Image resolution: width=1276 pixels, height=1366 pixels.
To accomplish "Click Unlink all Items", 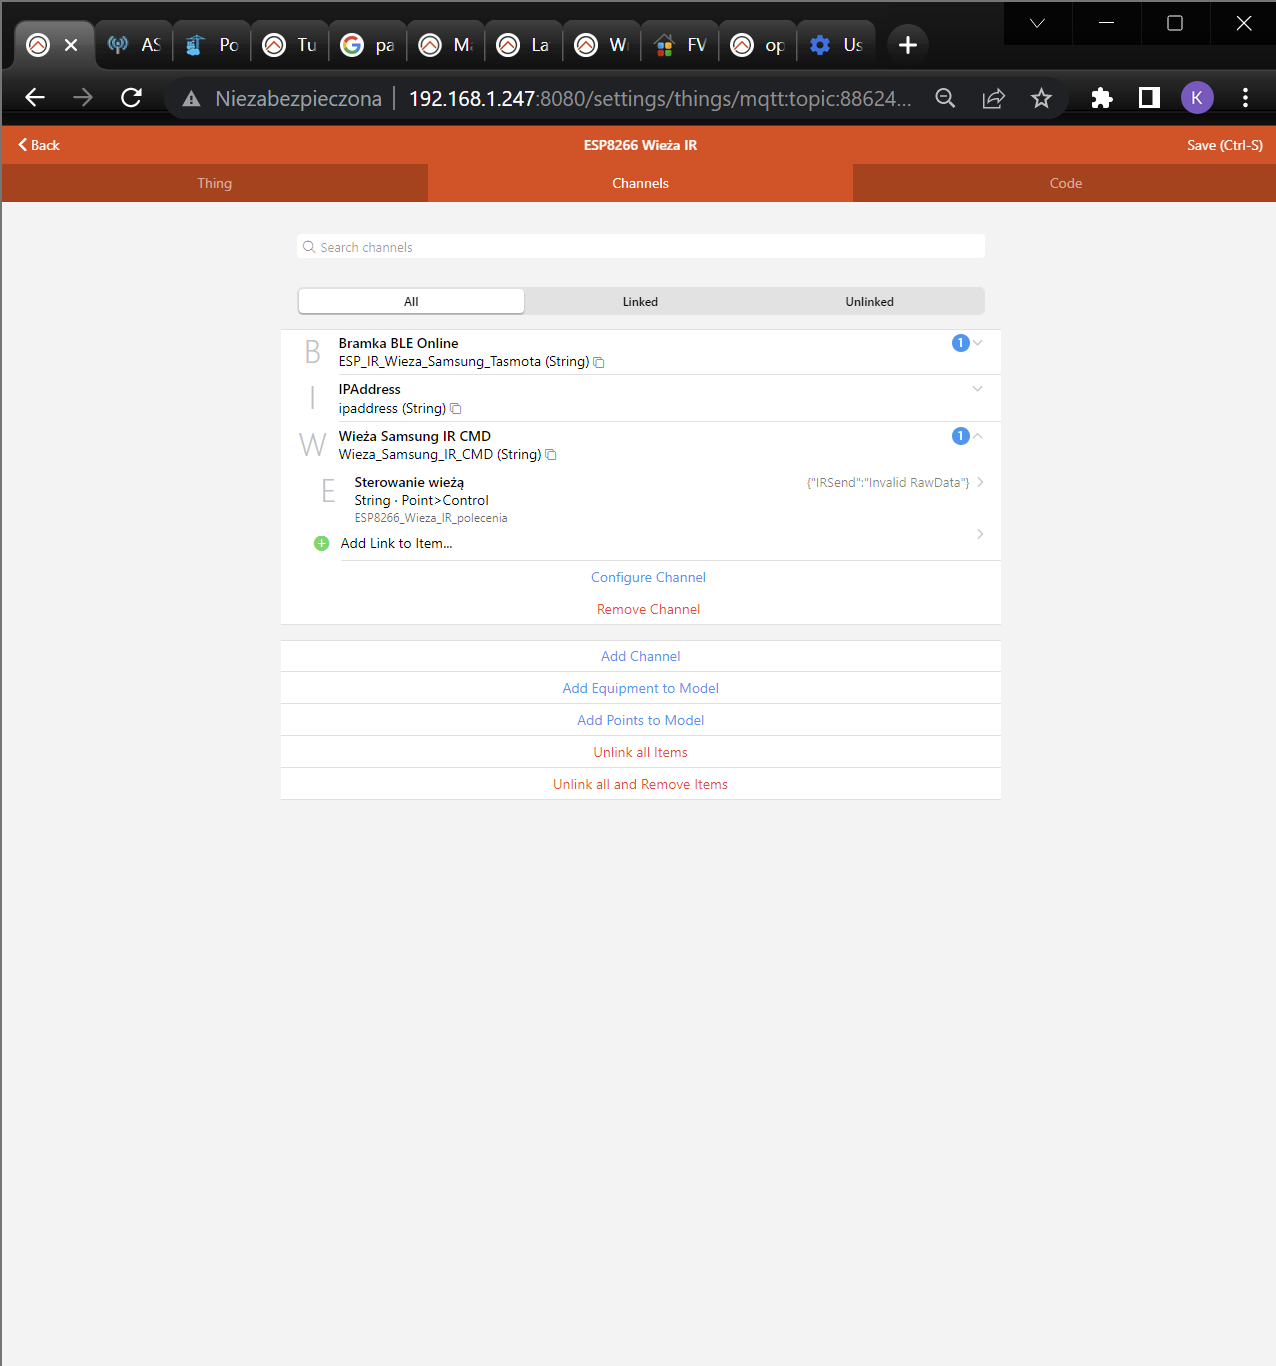I will tap(641, 752).
